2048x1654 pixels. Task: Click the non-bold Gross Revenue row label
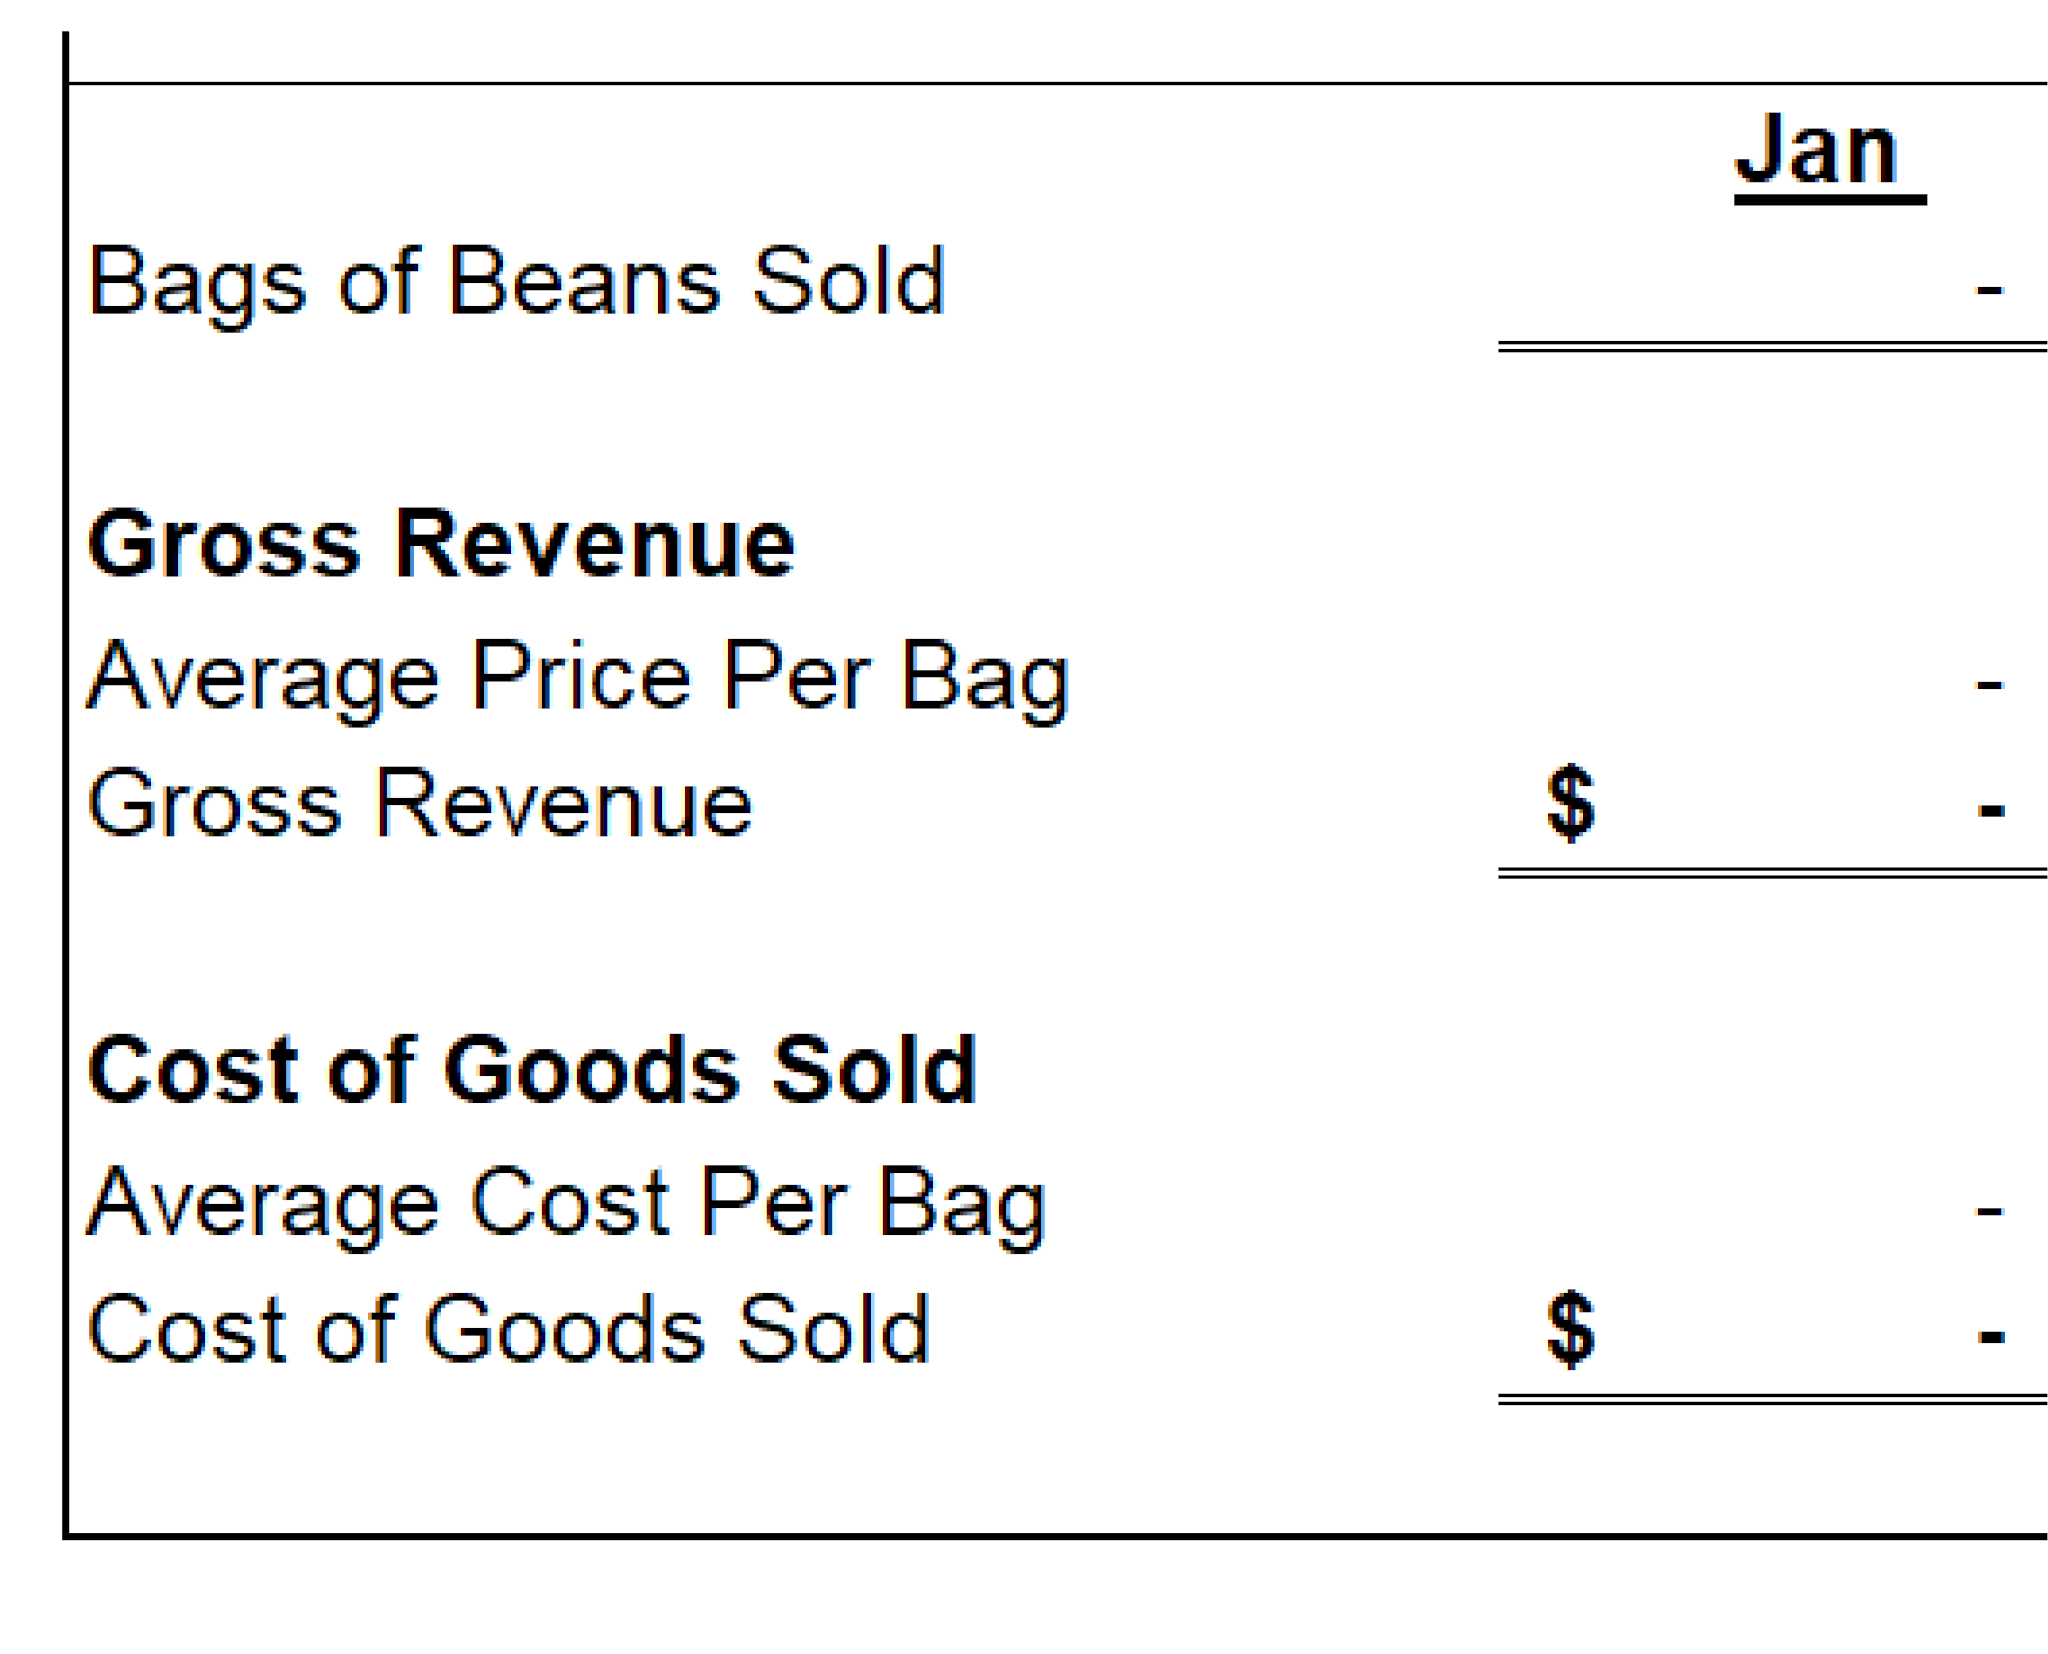pyautogui.click(x=420, y=804)
